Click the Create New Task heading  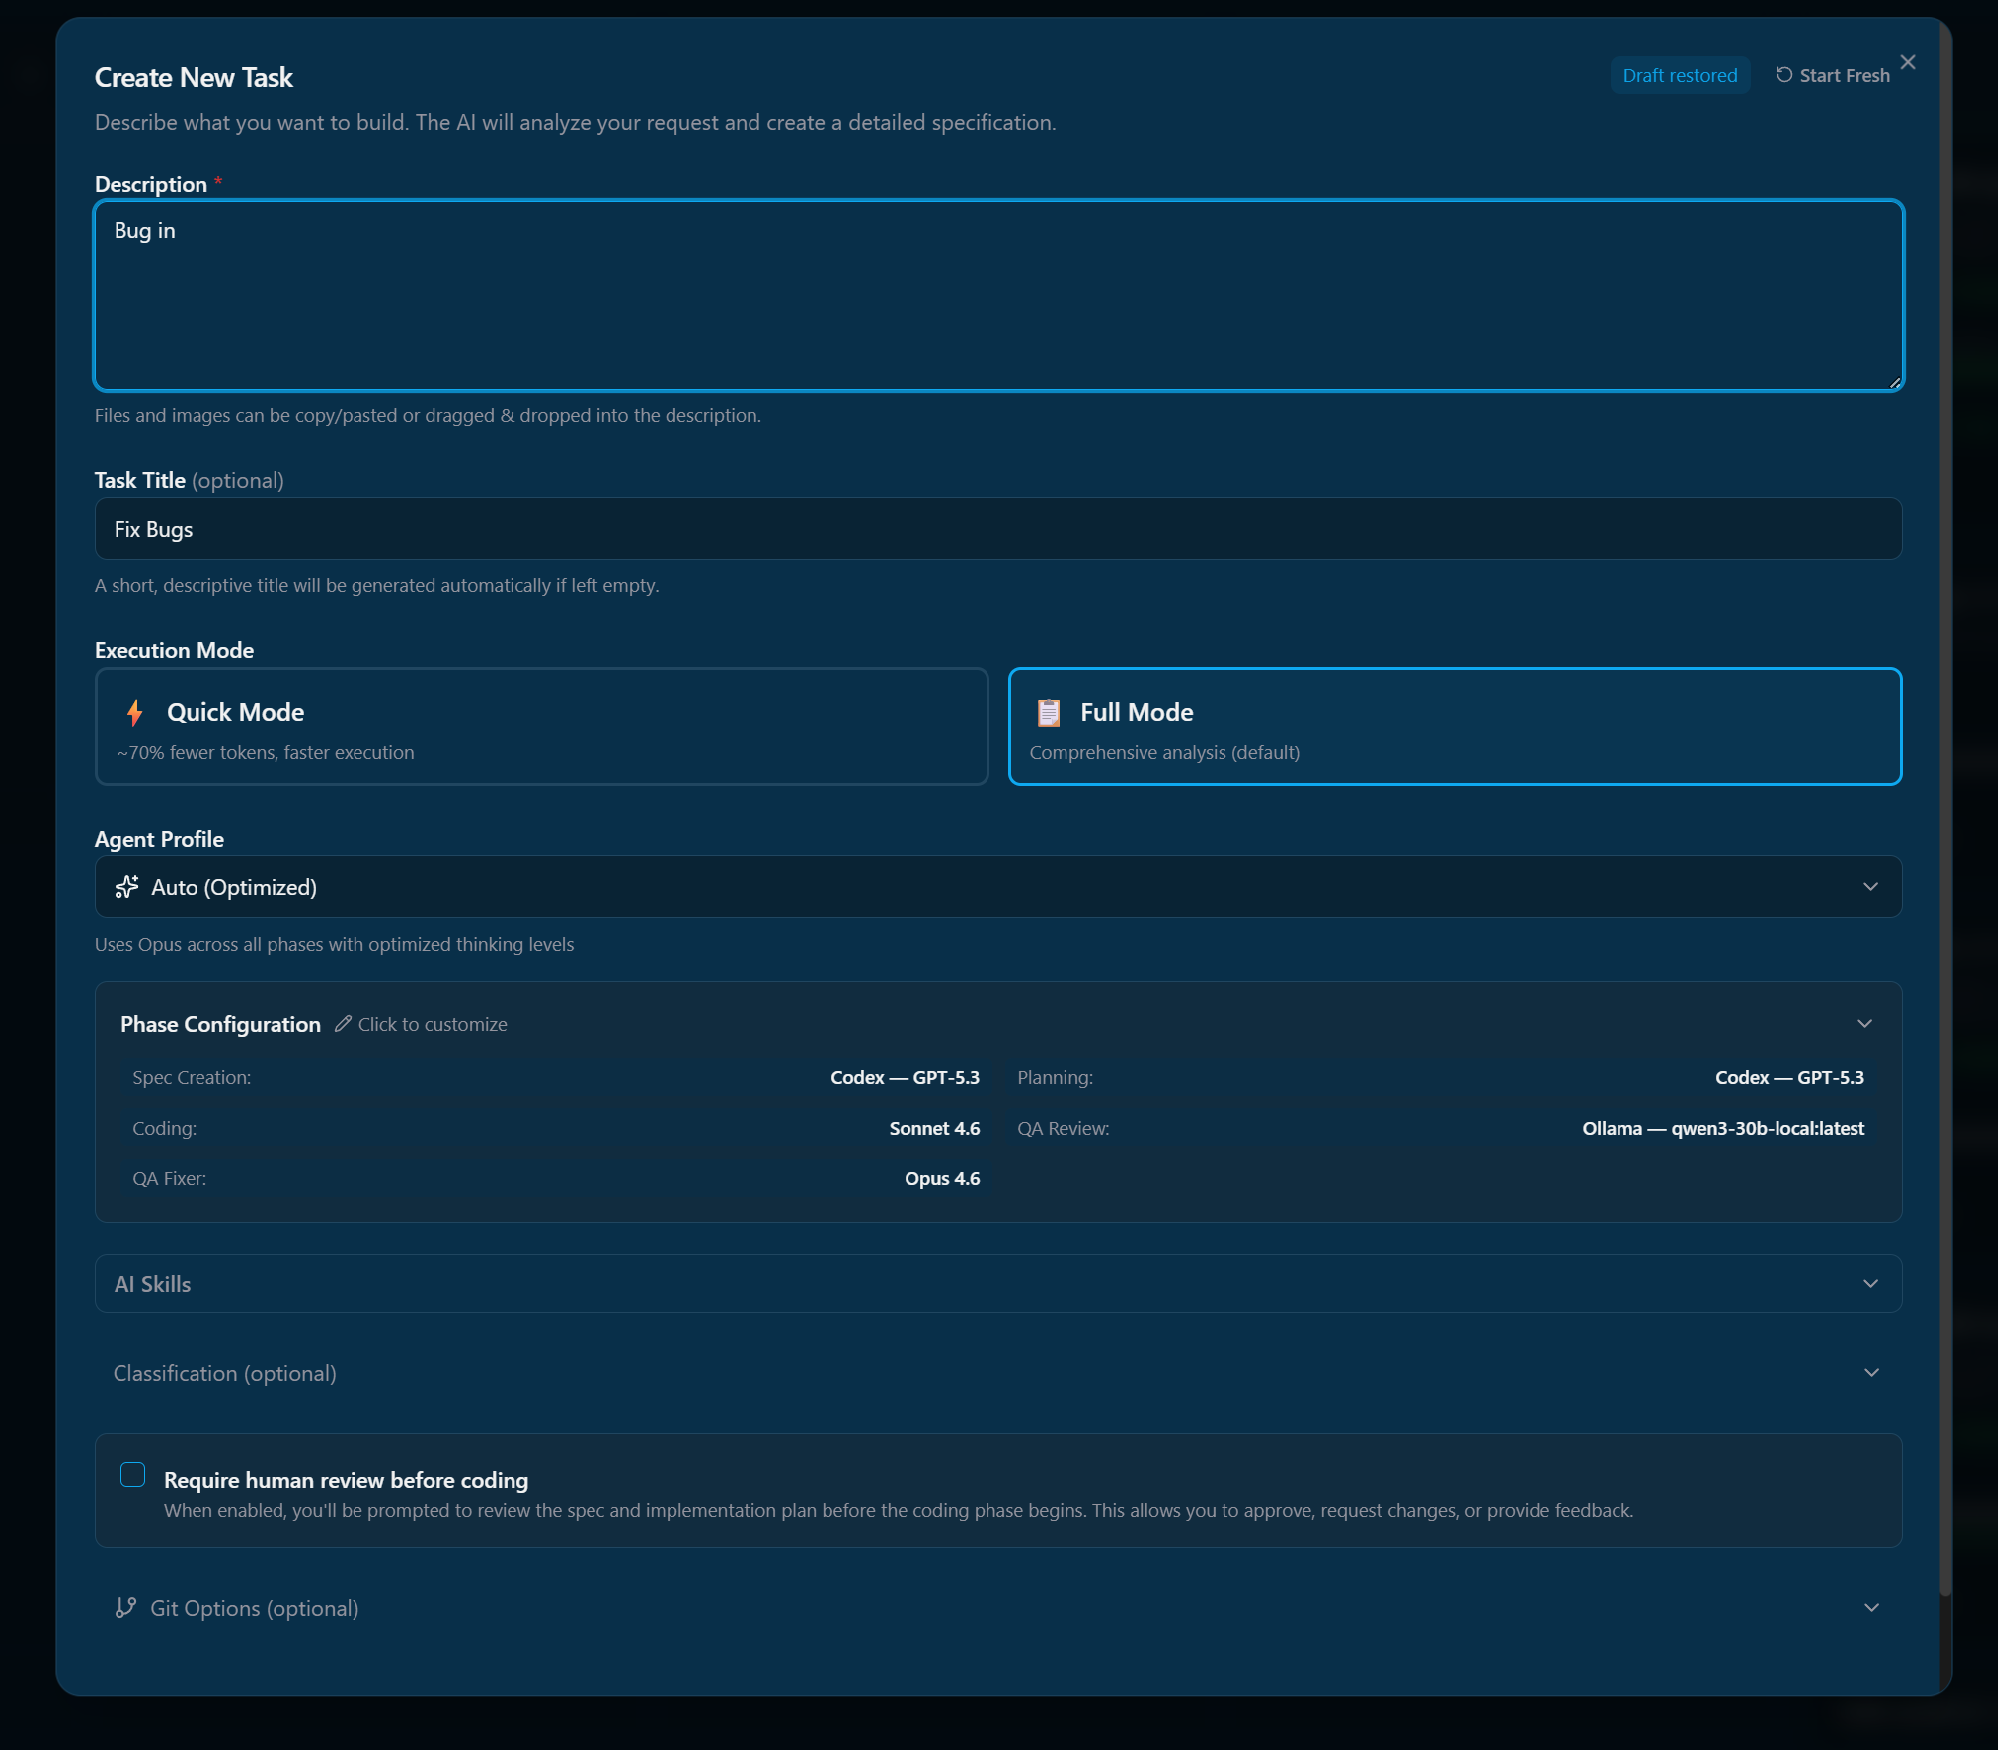194,77
